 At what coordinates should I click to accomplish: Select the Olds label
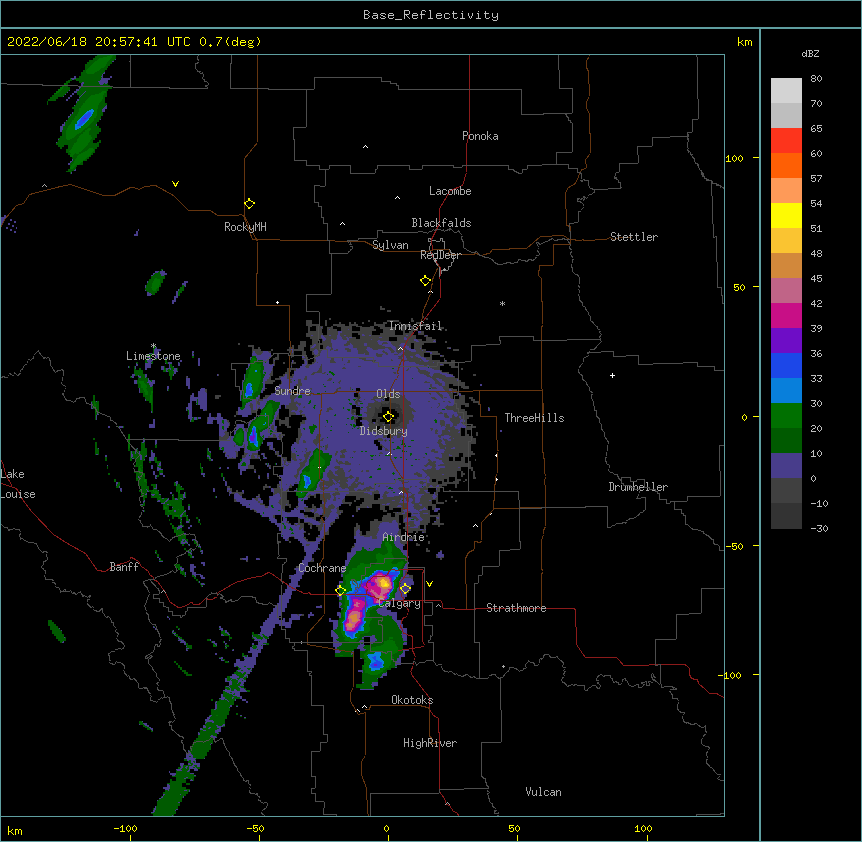coord(388,394)
